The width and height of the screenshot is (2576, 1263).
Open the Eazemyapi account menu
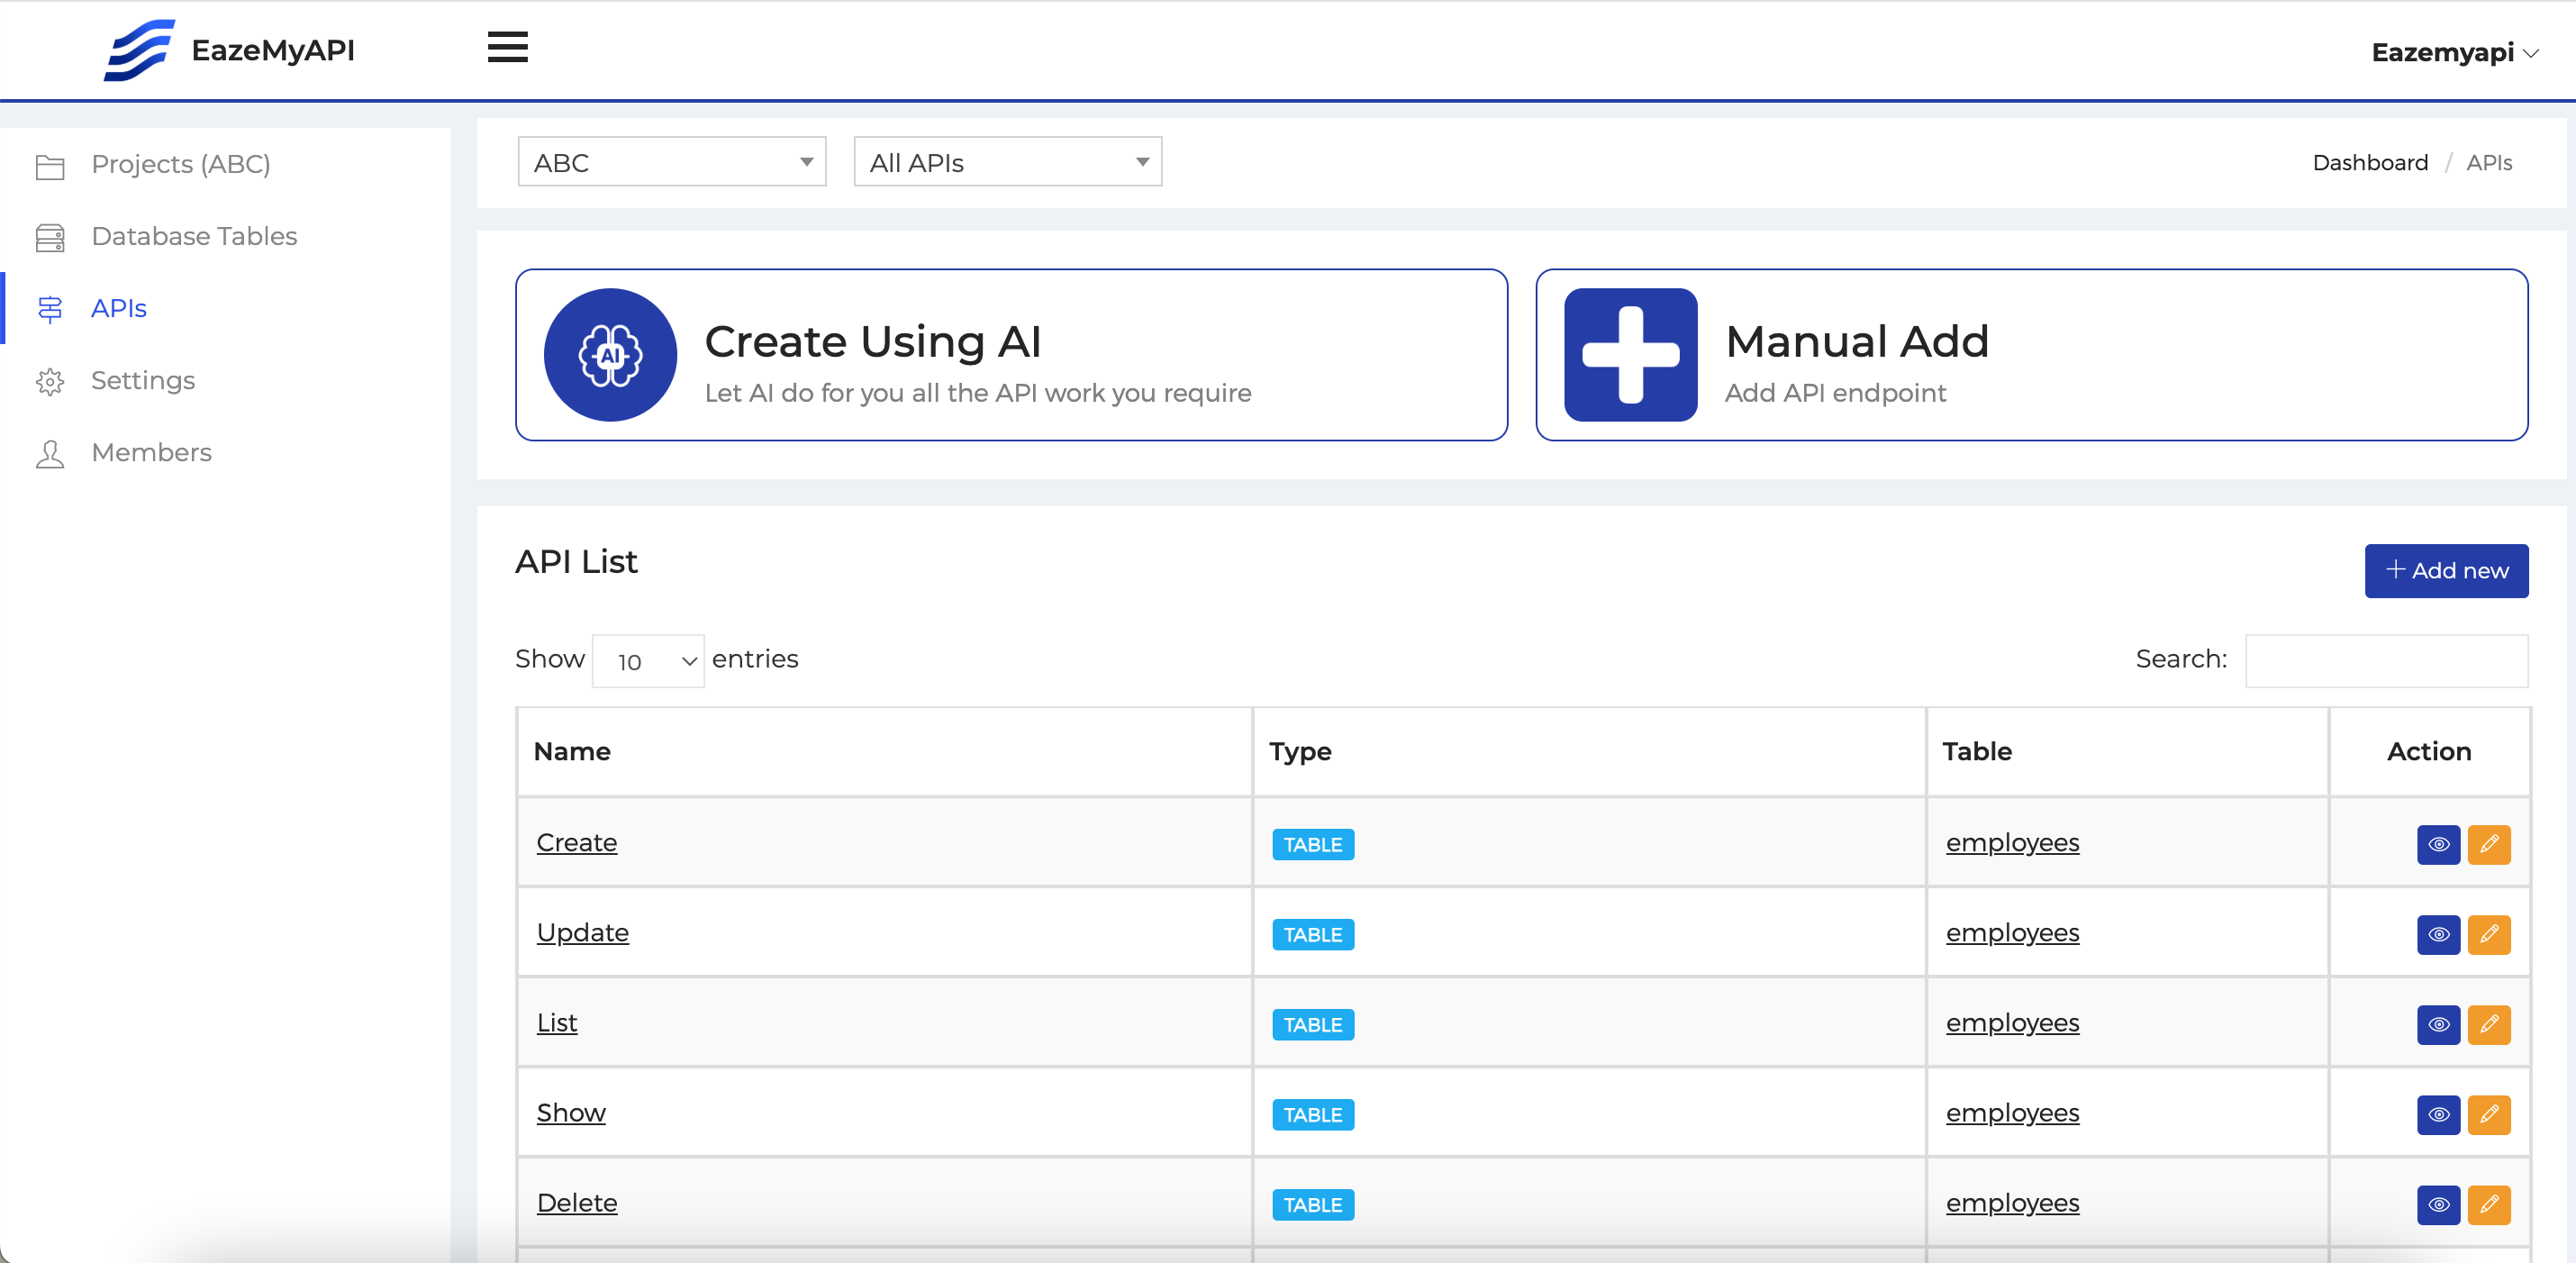pyautogui.click(x=2455, y=52)
